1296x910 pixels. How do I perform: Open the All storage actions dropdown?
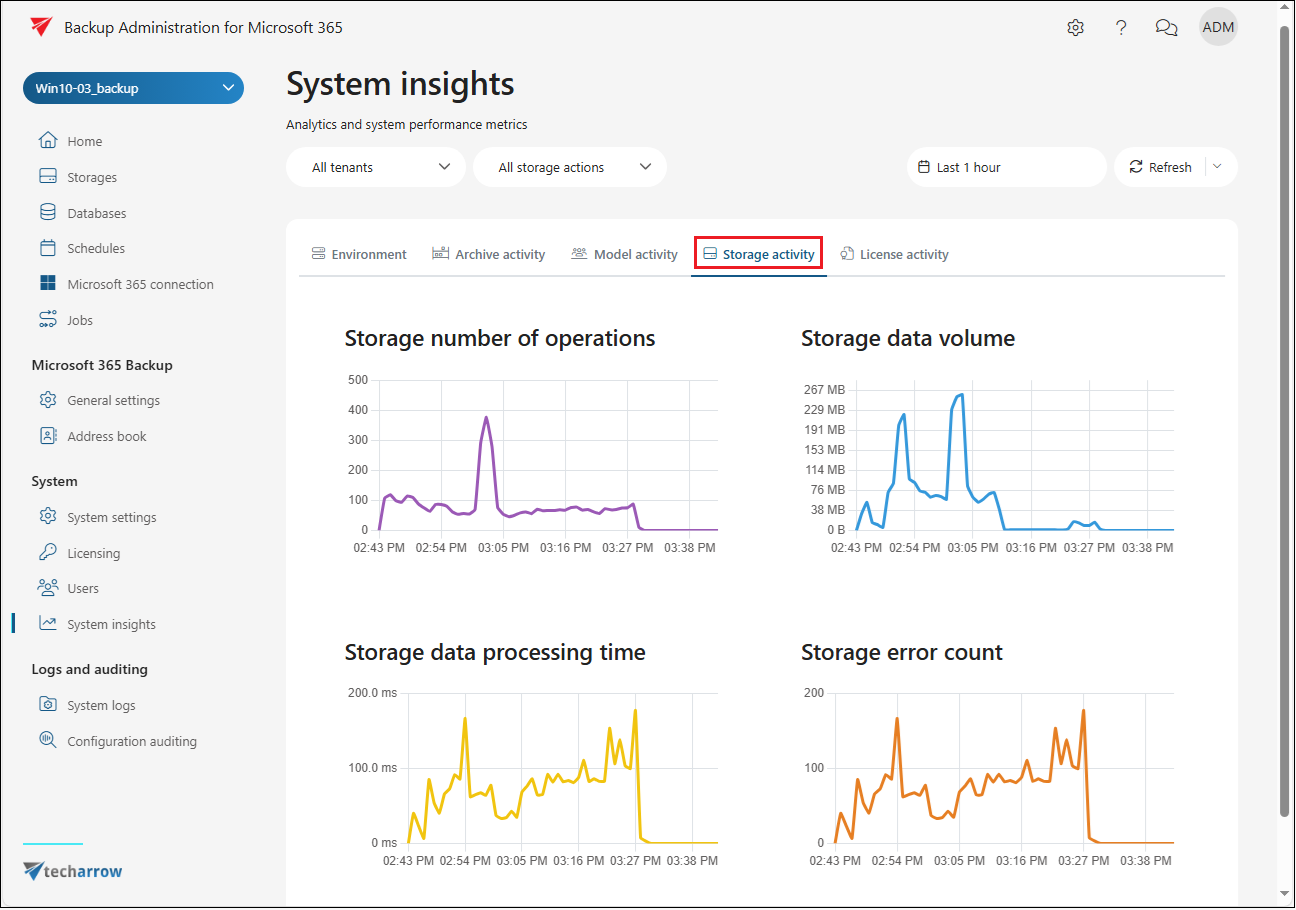570,167
